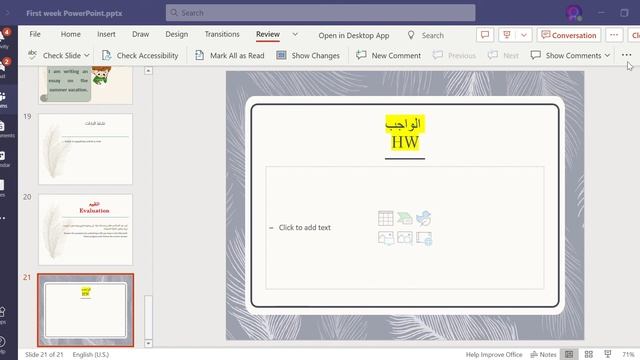Click Open in Desktop App

point(353,36)
